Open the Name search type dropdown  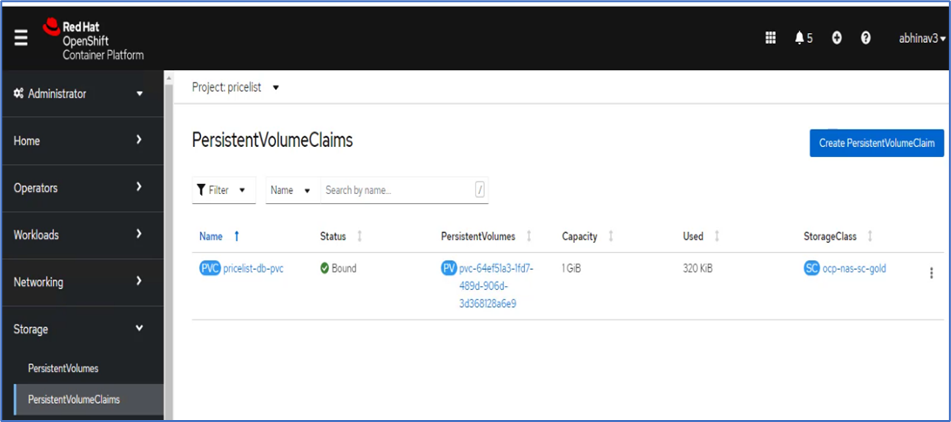click(292, 190)
